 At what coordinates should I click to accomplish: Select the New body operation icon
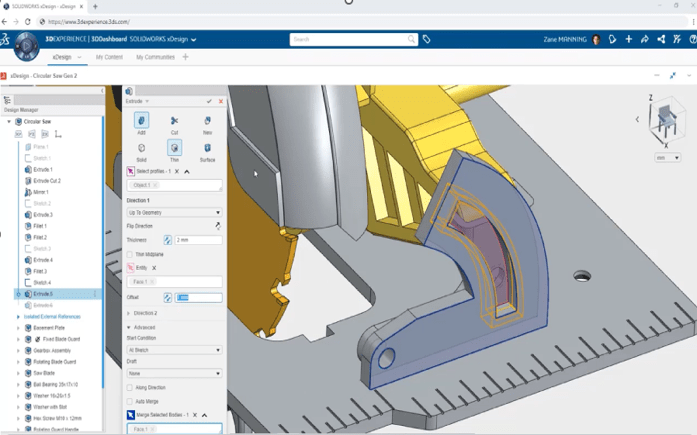click(207, 121)
